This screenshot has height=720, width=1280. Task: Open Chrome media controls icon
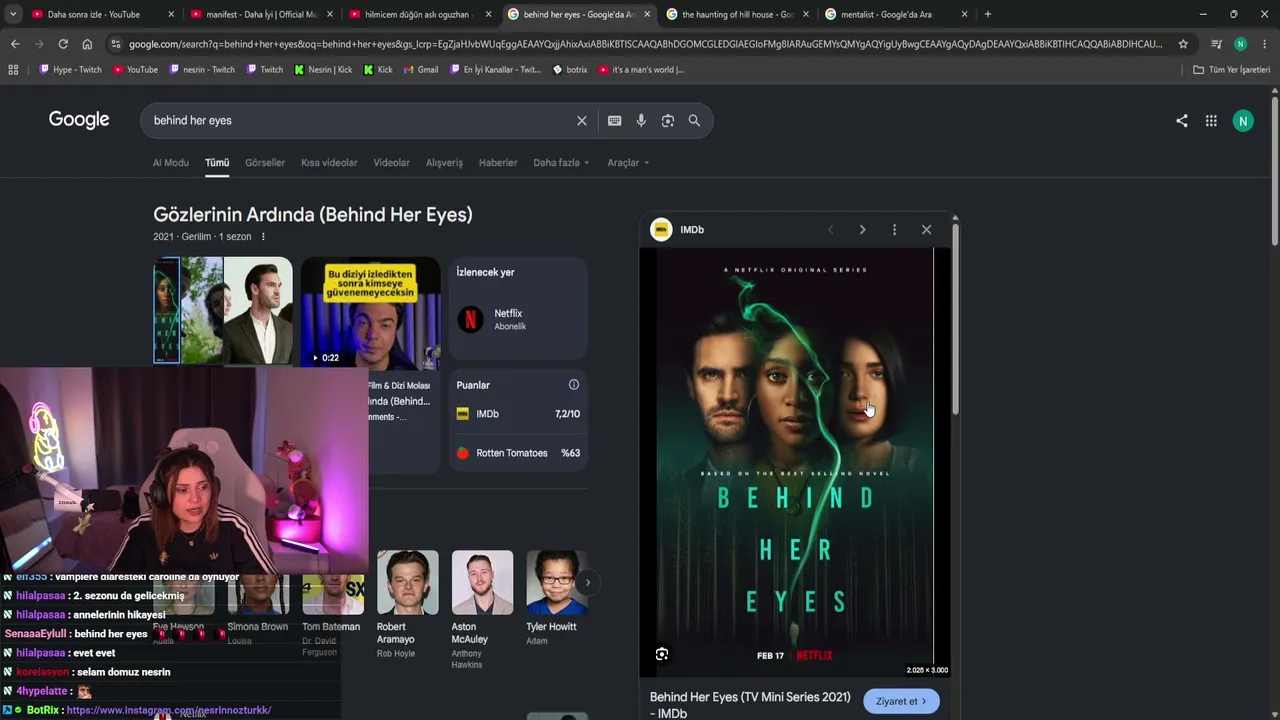click(1216, 44)
